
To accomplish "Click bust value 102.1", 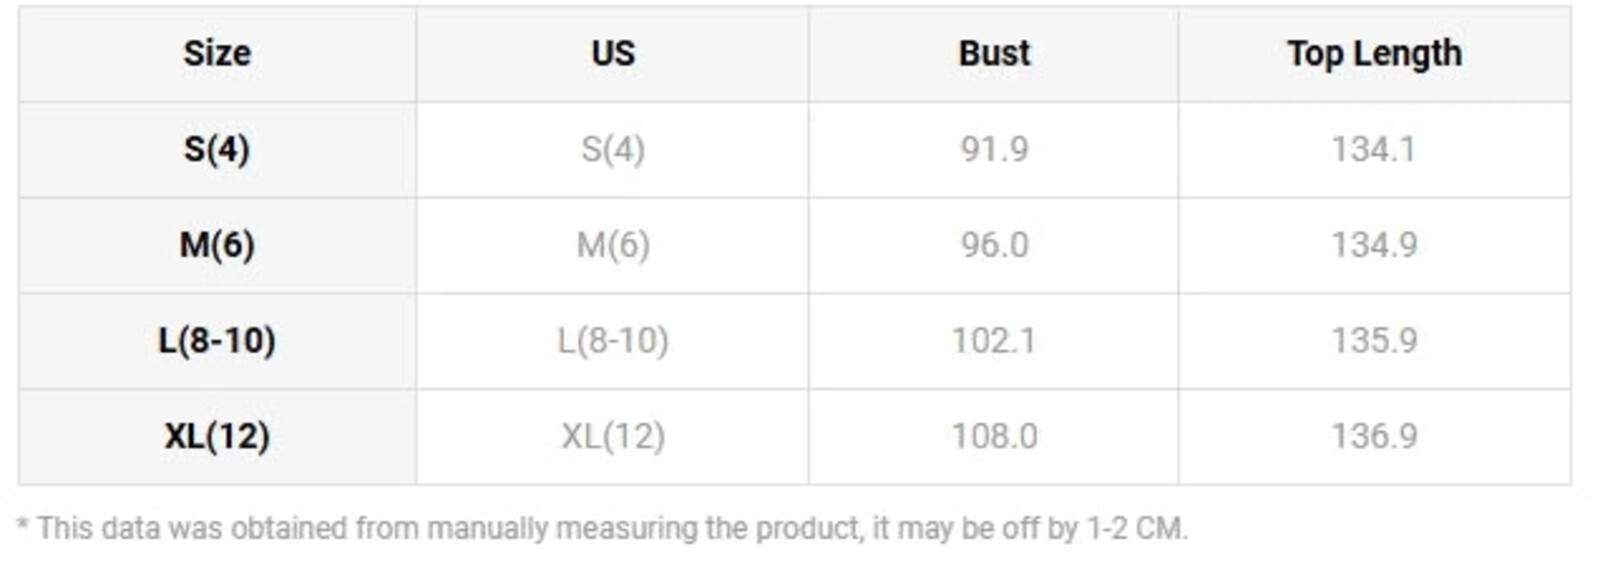I will [994, 341].
